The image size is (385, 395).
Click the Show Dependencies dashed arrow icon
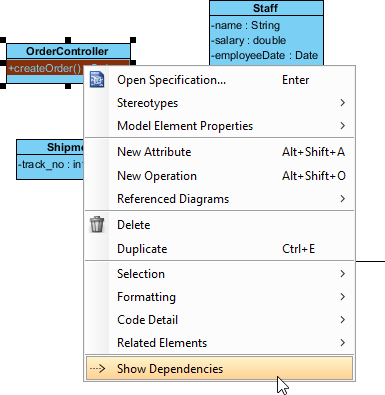click(98, 369)
